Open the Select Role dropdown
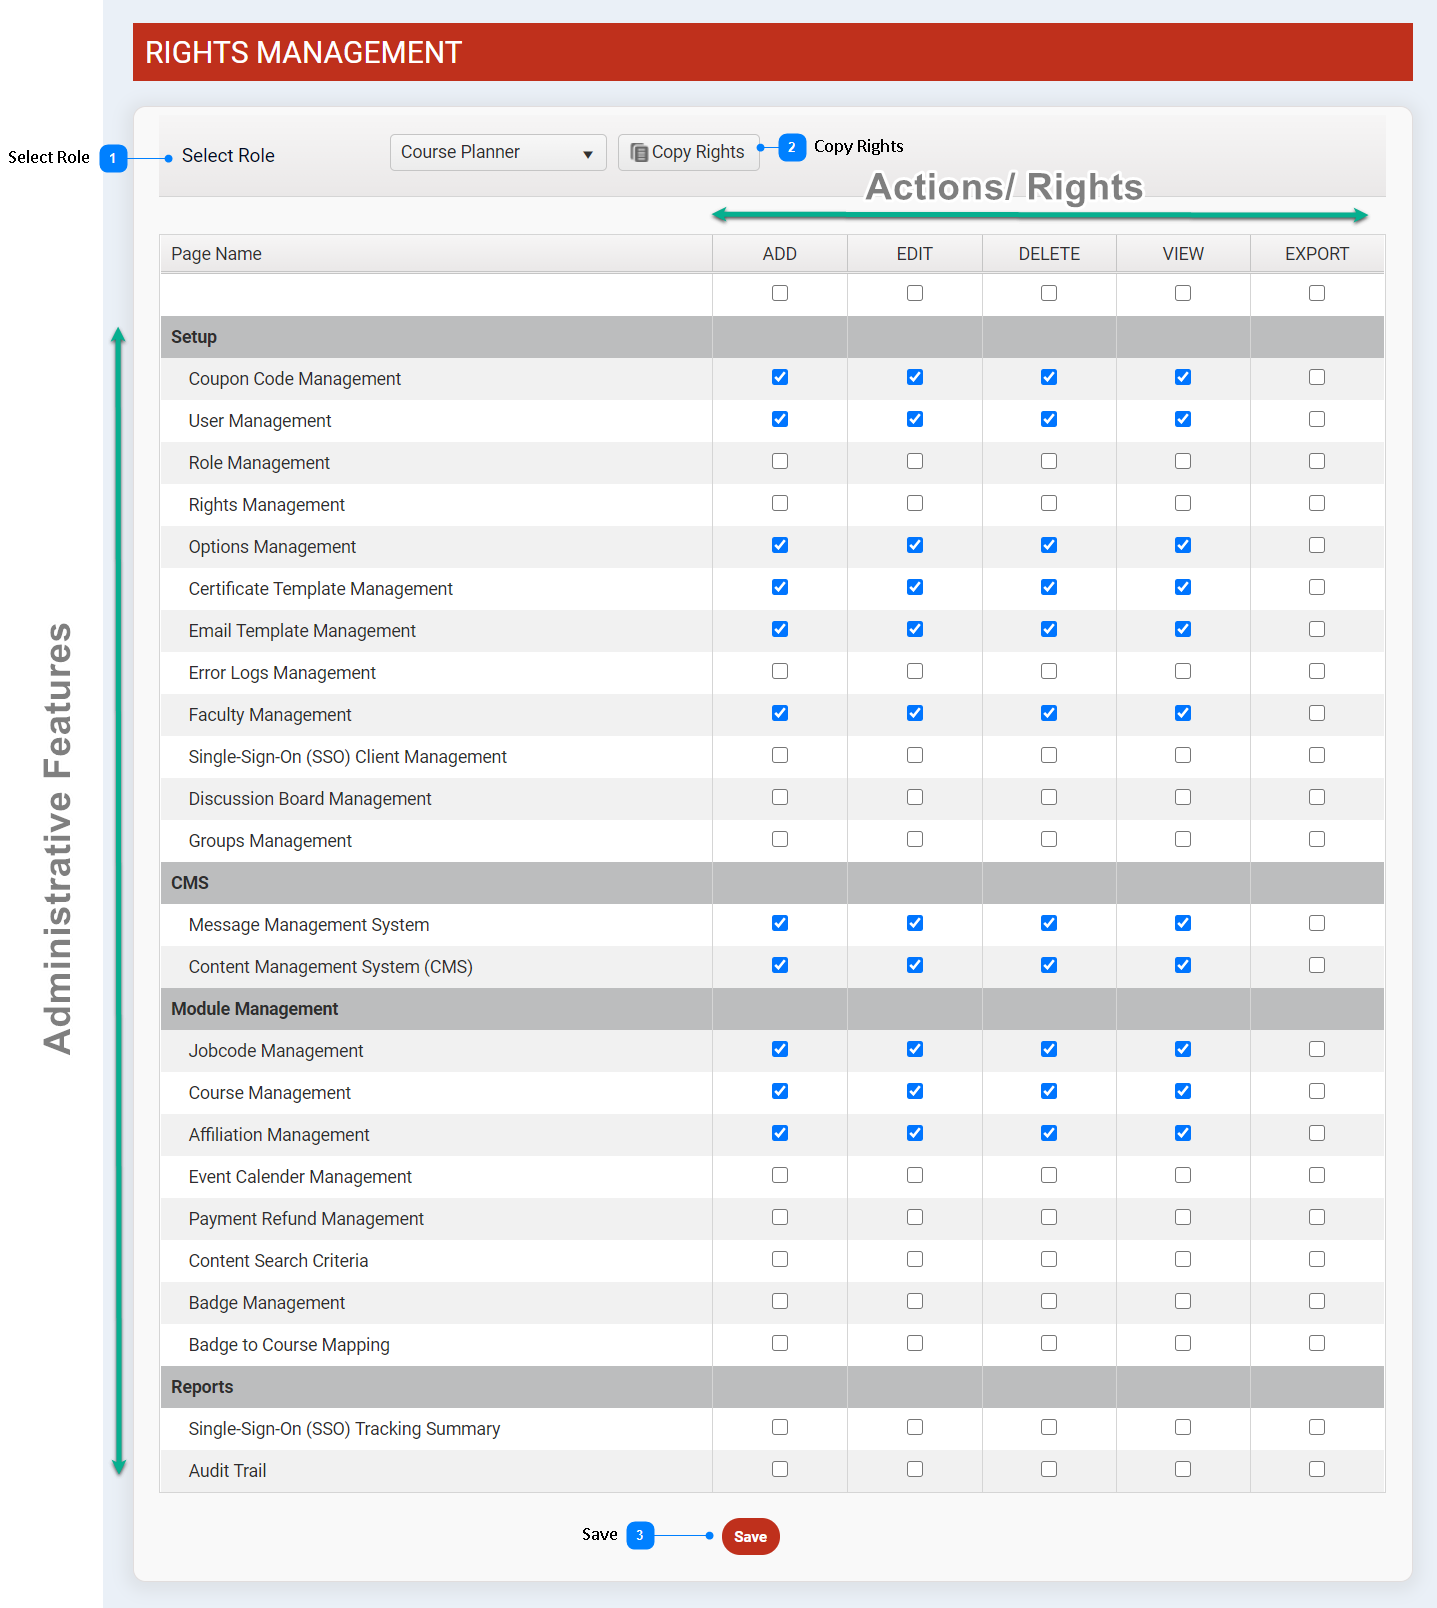This screenshot has width=1437, height=1608. pos(497,152)
